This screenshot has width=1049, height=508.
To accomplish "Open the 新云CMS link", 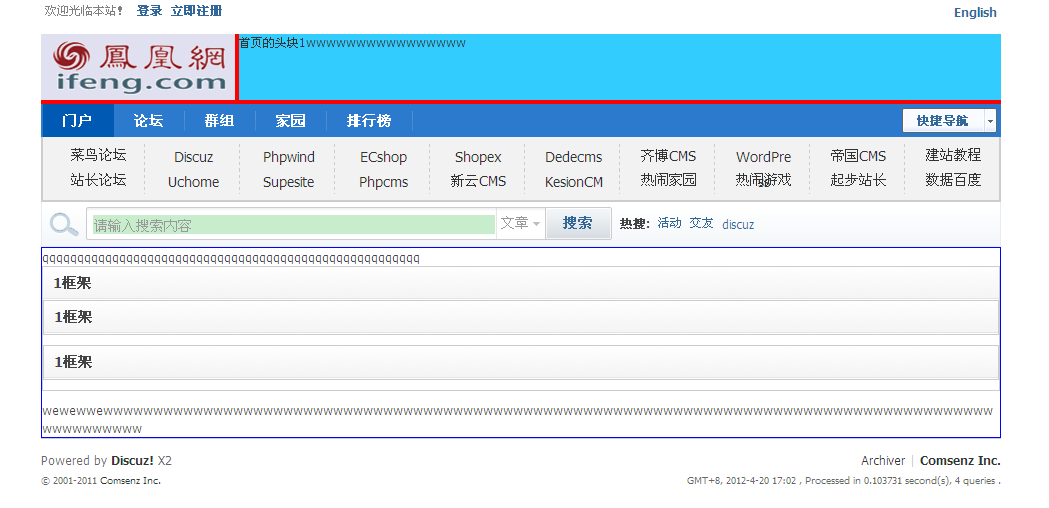I will click(x=478, y=181).
